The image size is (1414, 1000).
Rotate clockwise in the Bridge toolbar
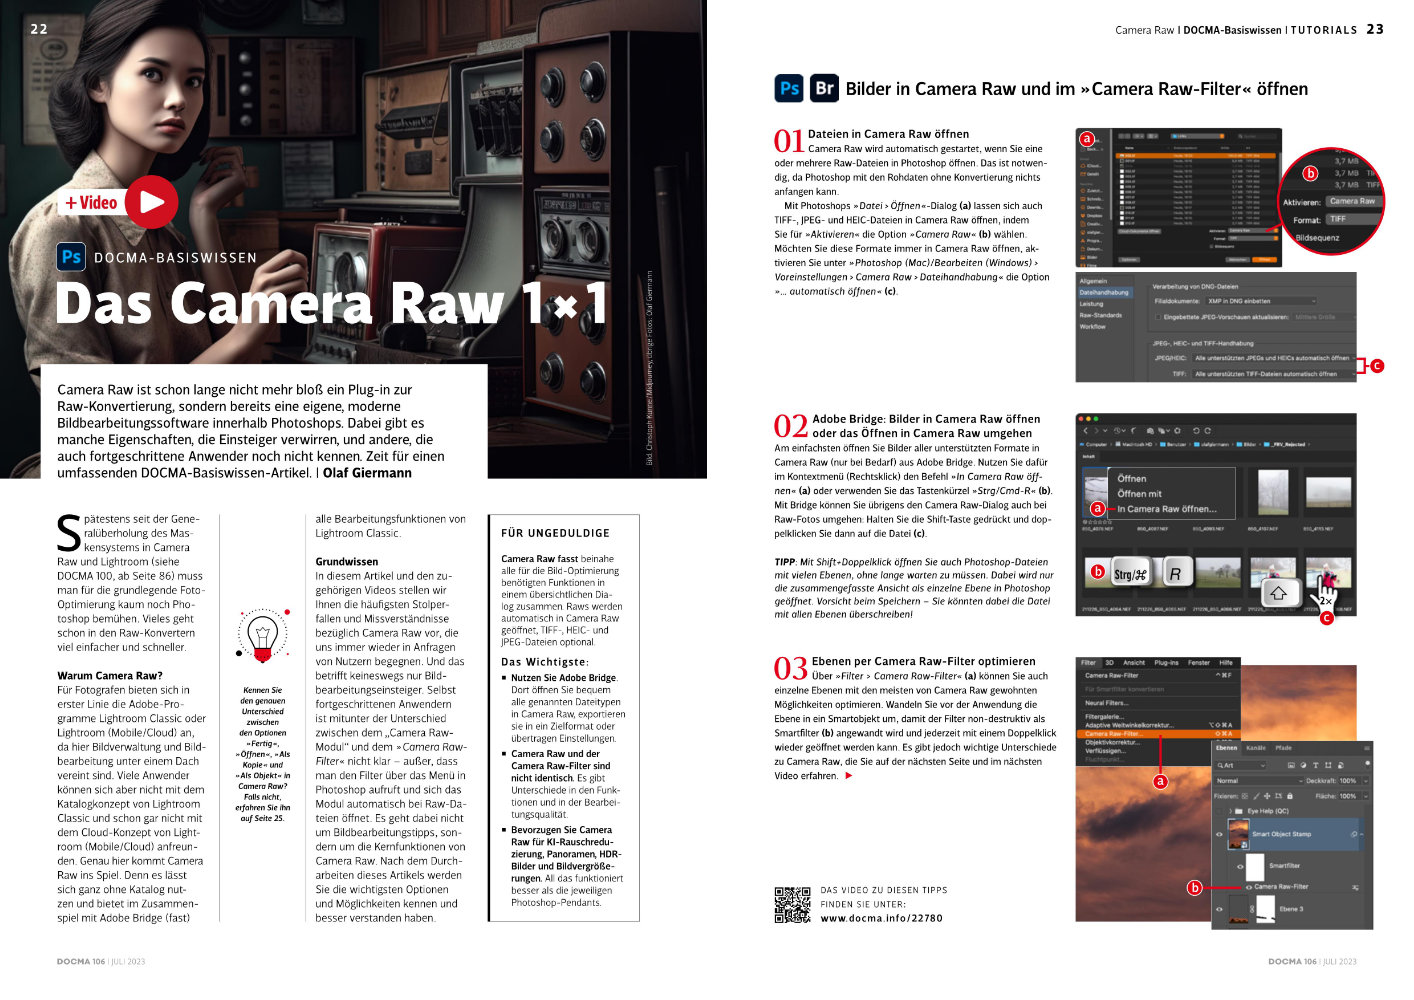coord(1208,431)
